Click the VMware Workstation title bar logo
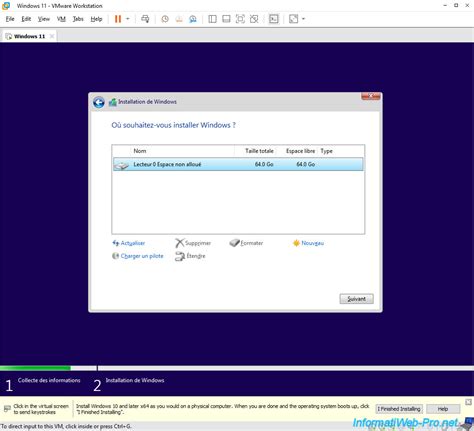Viewport: 474px width, 431px height. (6, 6)
